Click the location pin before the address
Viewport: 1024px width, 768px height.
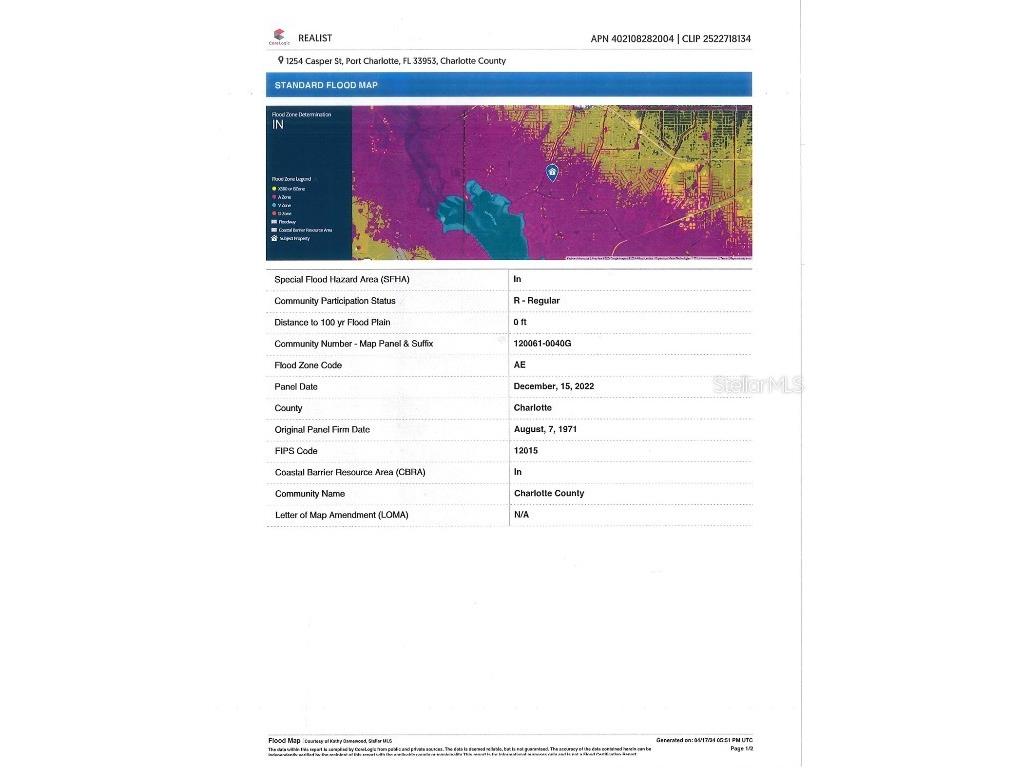[x=280, y=60]
